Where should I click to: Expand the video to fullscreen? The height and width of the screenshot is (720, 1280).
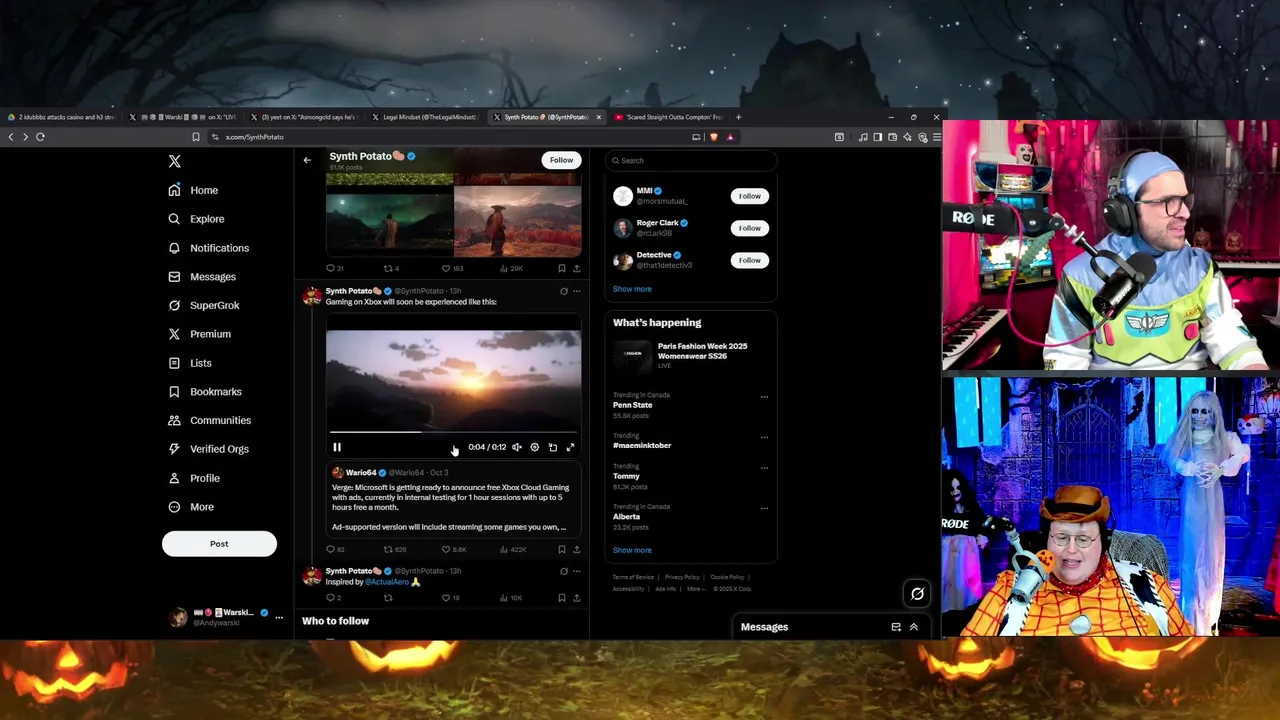tap(571, 447)
